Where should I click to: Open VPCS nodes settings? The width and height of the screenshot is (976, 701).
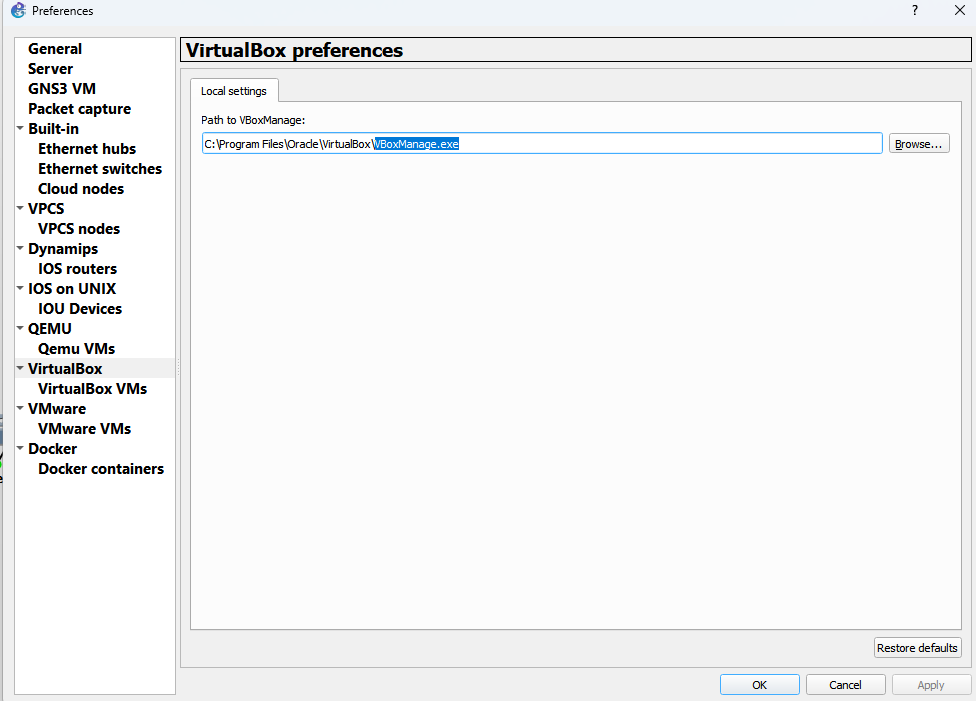click(x=78, y=228)
